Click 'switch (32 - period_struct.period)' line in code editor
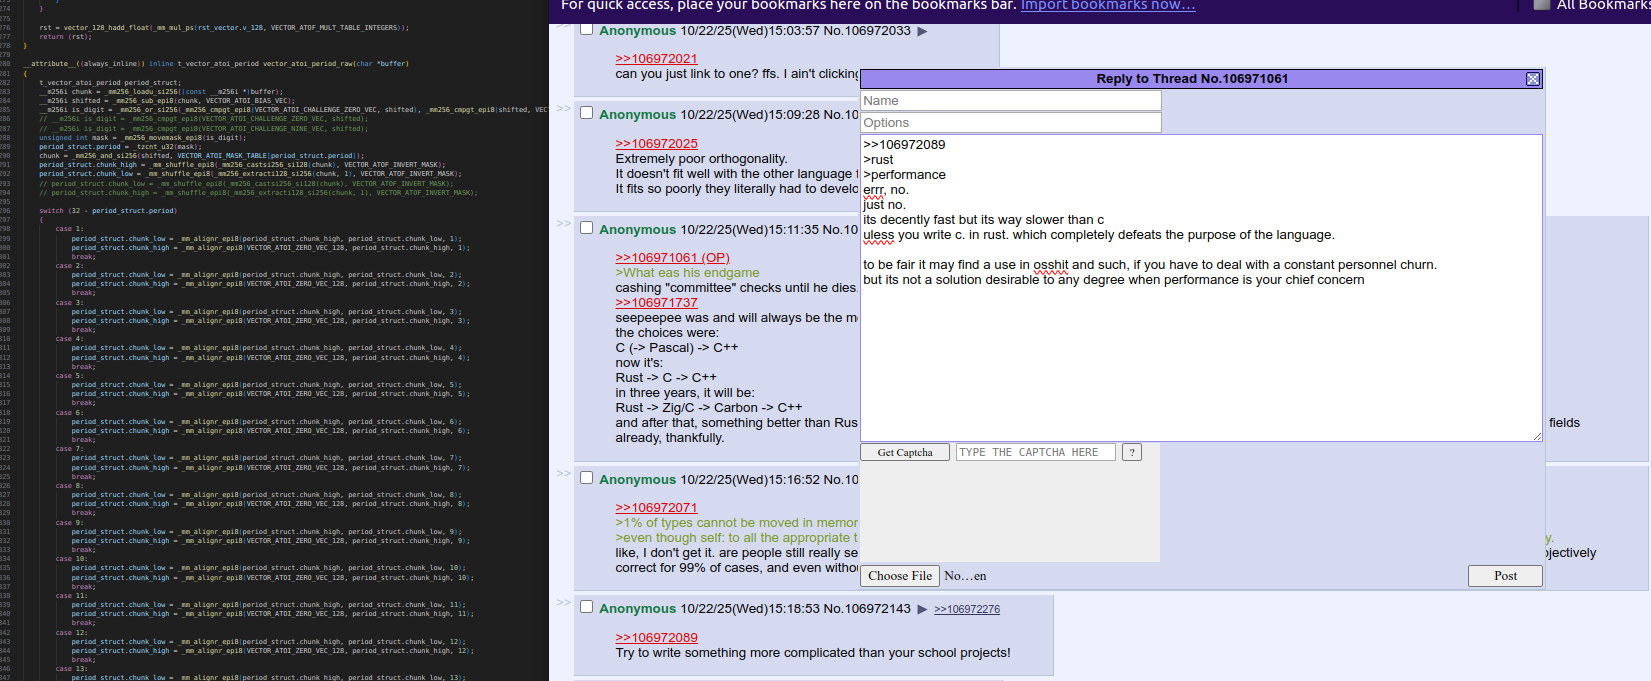 click(x=108, y=211)
